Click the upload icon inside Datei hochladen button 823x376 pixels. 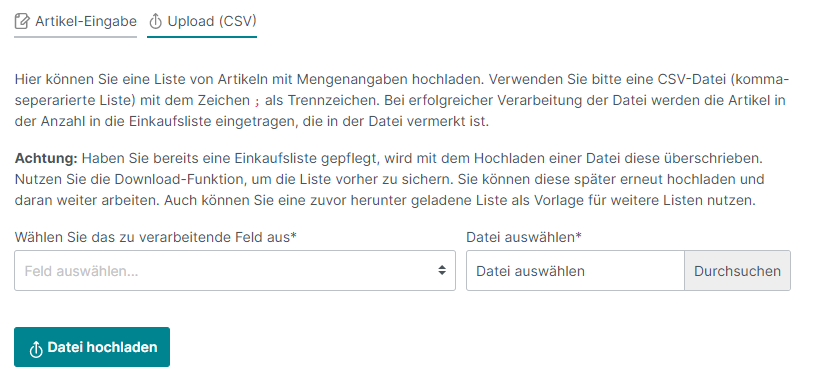(36, 349)
